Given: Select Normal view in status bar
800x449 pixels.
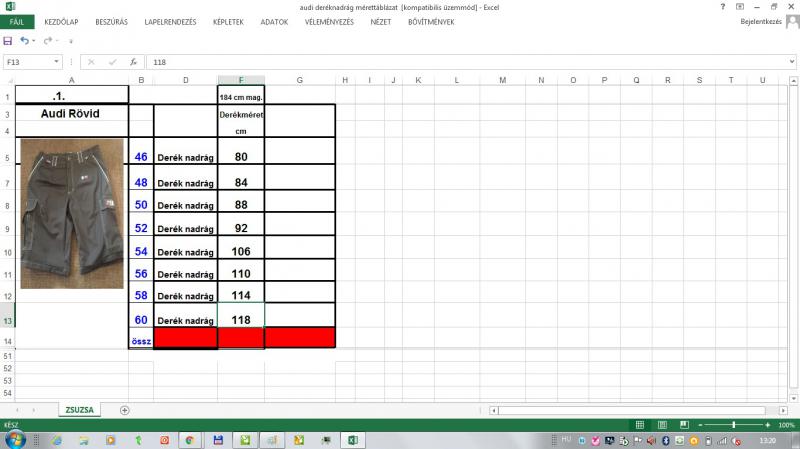Looking at the screenshot, I should [640, 425].
